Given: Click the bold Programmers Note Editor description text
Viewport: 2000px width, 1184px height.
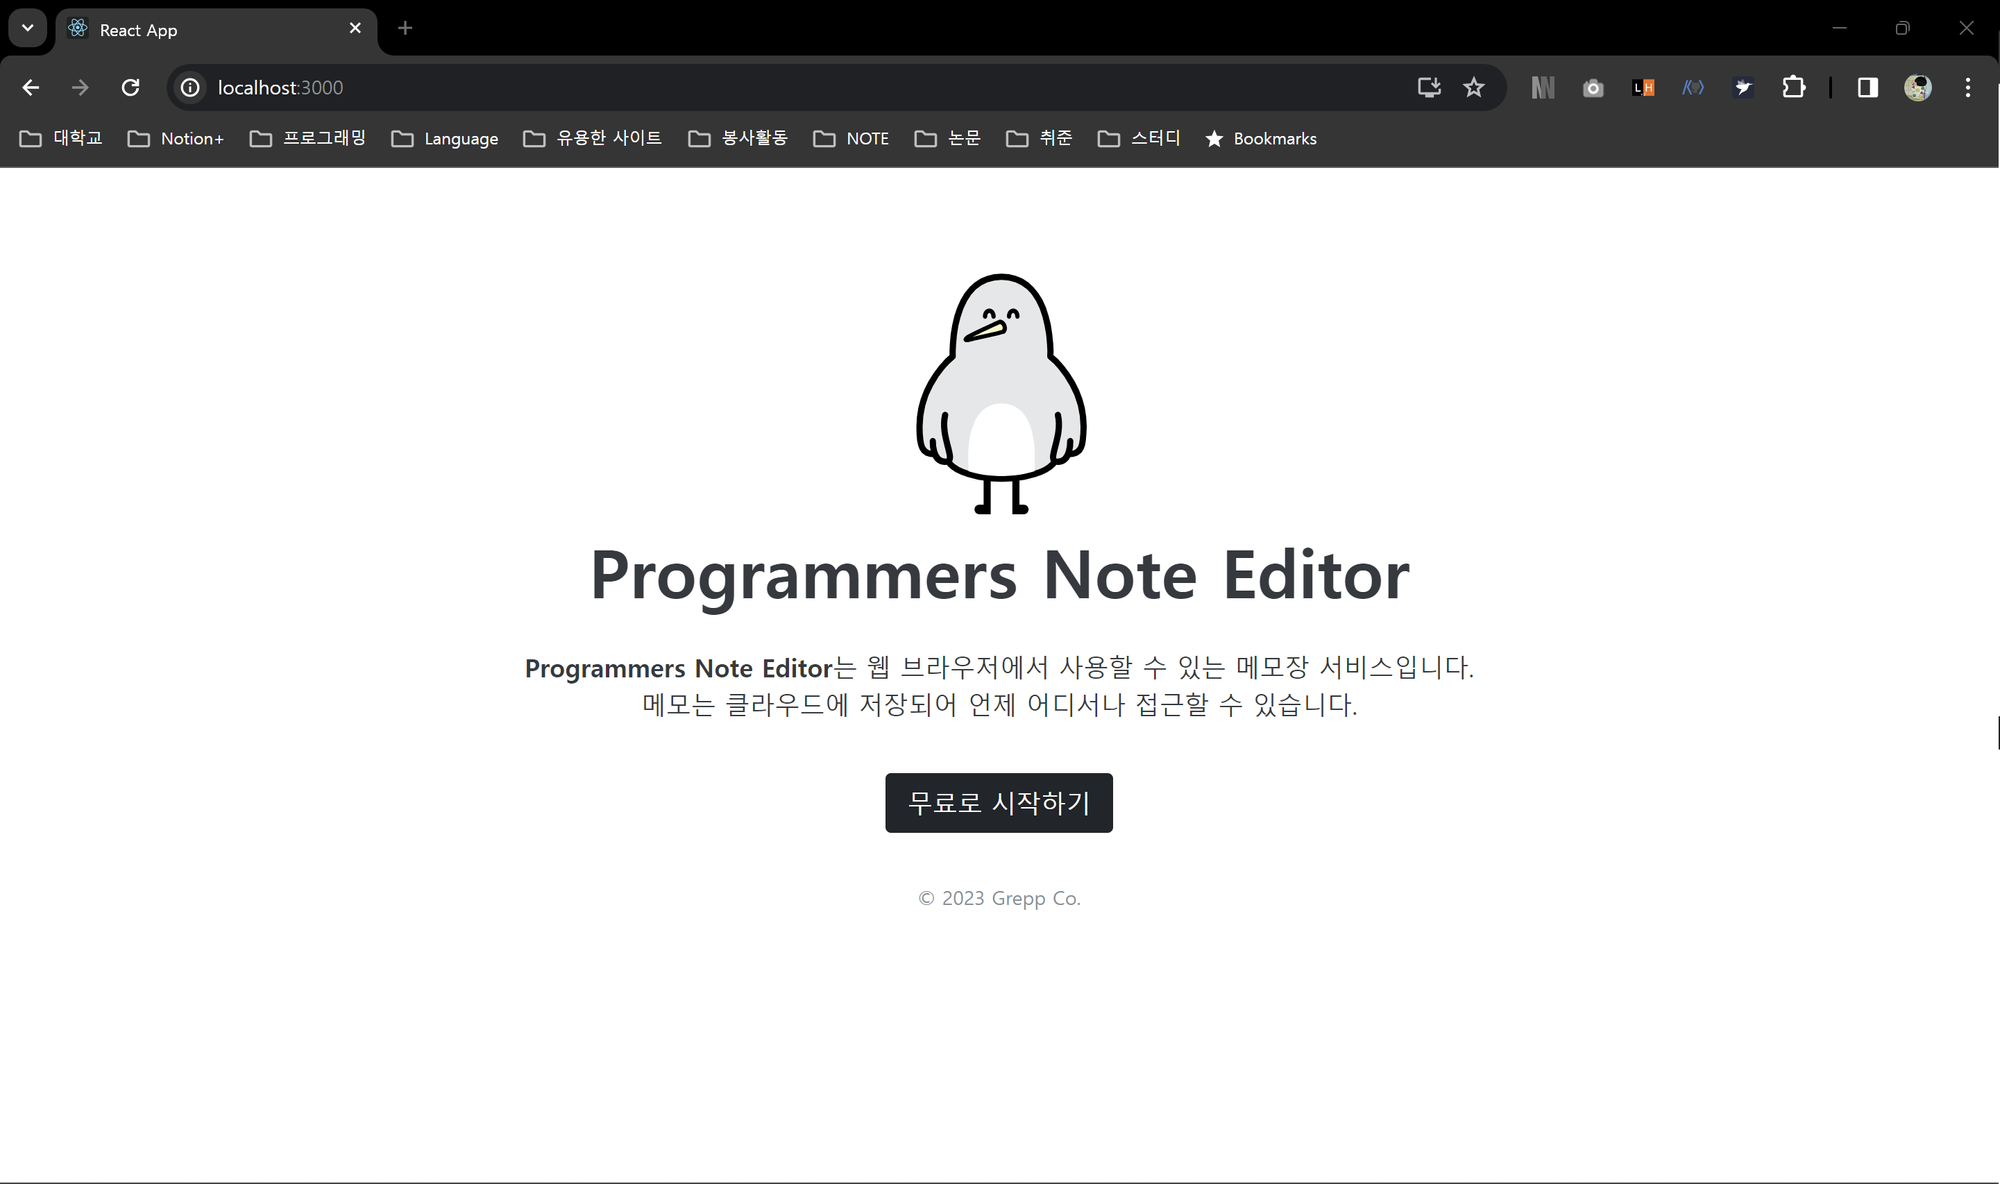Looking at the screenshot, I should point(679,668).
